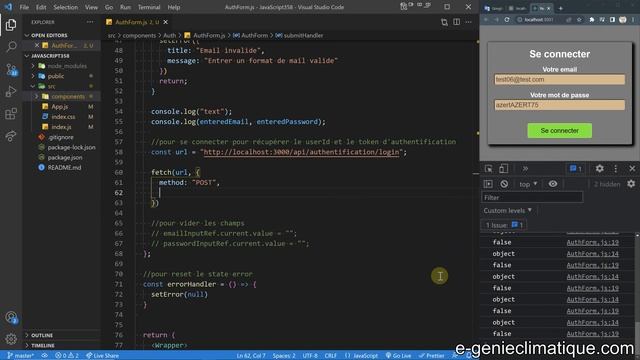This screenshot has width=640, height=360.
Task: Click the green Se connecter button
Action: (560, 131)
